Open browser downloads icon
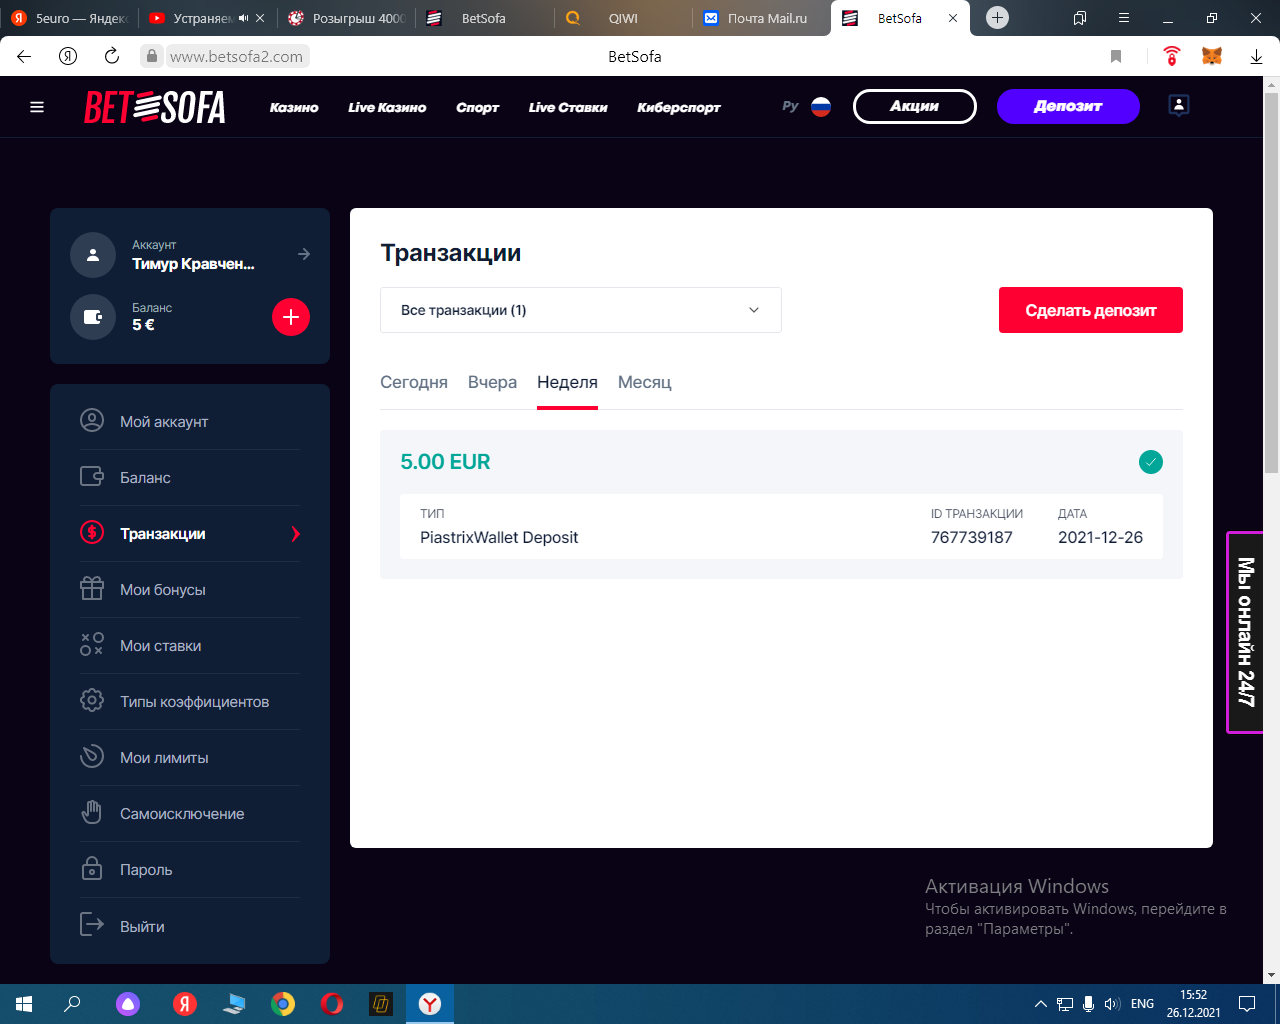The width and height of the screenshot is (1280, 1024). tap(1256, 56)
